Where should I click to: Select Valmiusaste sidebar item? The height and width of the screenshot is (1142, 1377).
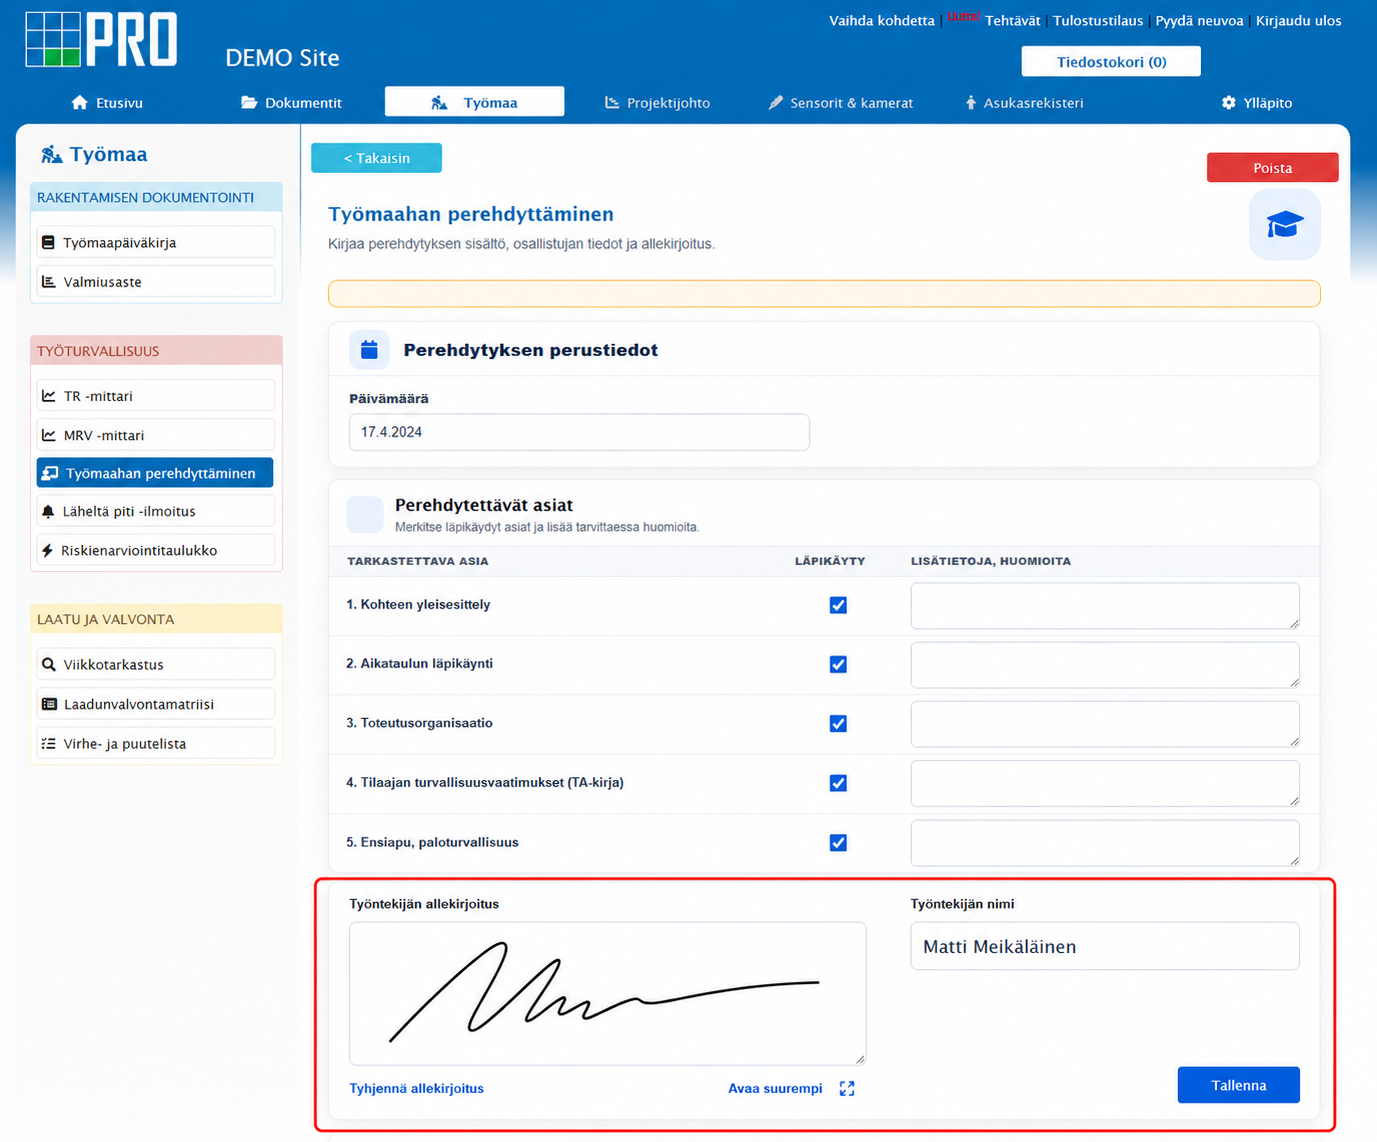pos(155,282)
